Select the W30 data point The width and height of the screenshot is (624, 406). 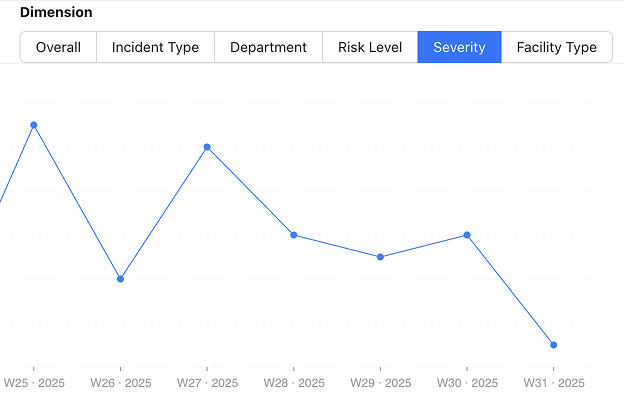[x=467, y=235]
